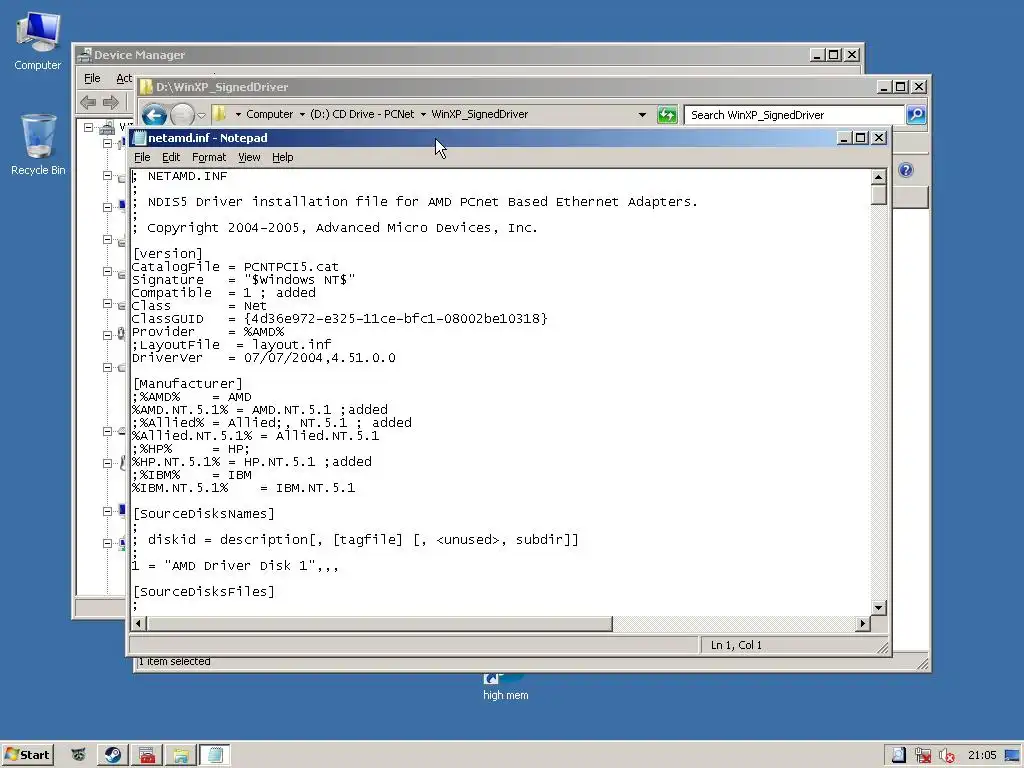
Task: Click the Explorer title bar folder icon
Action: [x=146, y=87]
